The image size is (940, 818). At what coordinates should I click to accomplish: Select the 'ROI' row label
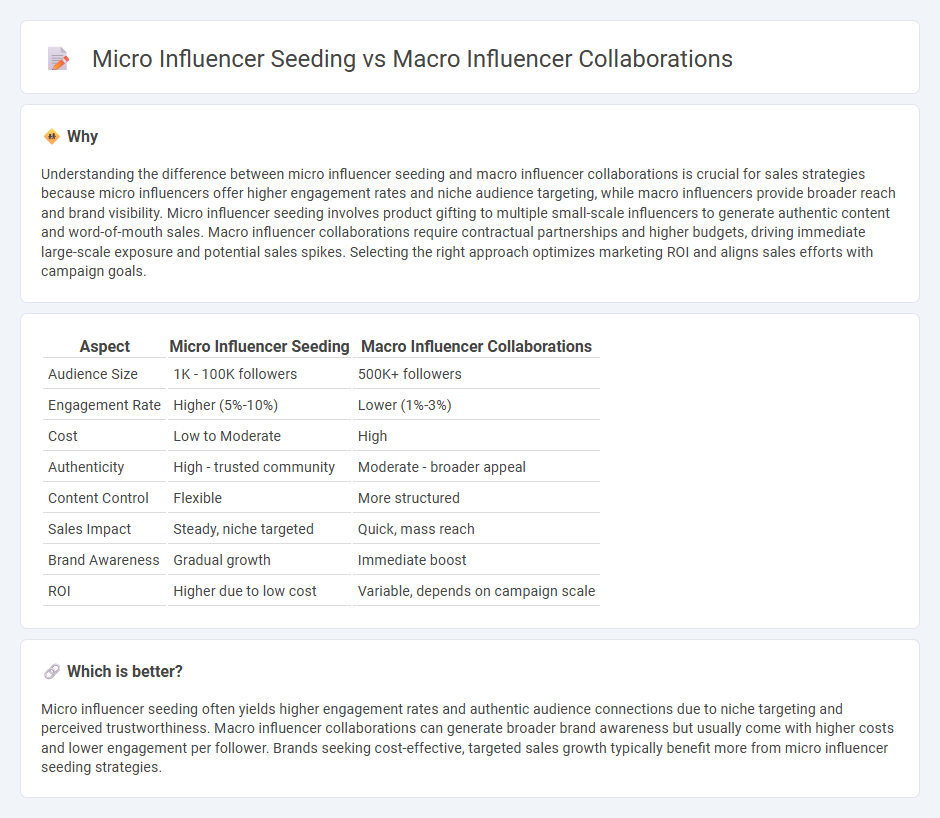59,591
